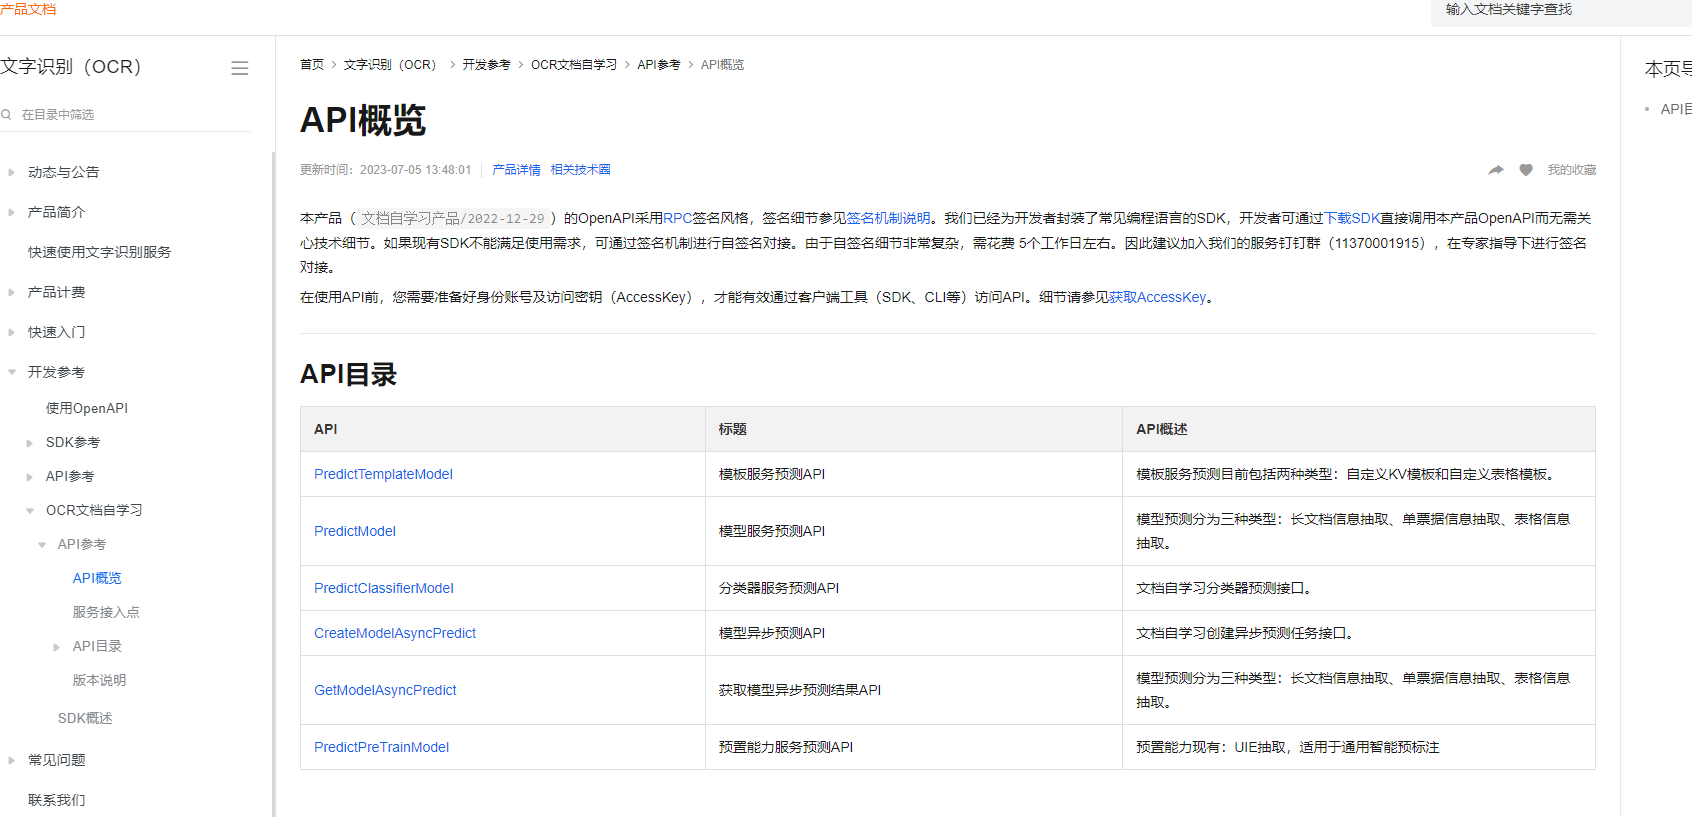Select API概览 in the sidebar
The height and width of the screenshot is (817, 1692).
pos(97,578)
